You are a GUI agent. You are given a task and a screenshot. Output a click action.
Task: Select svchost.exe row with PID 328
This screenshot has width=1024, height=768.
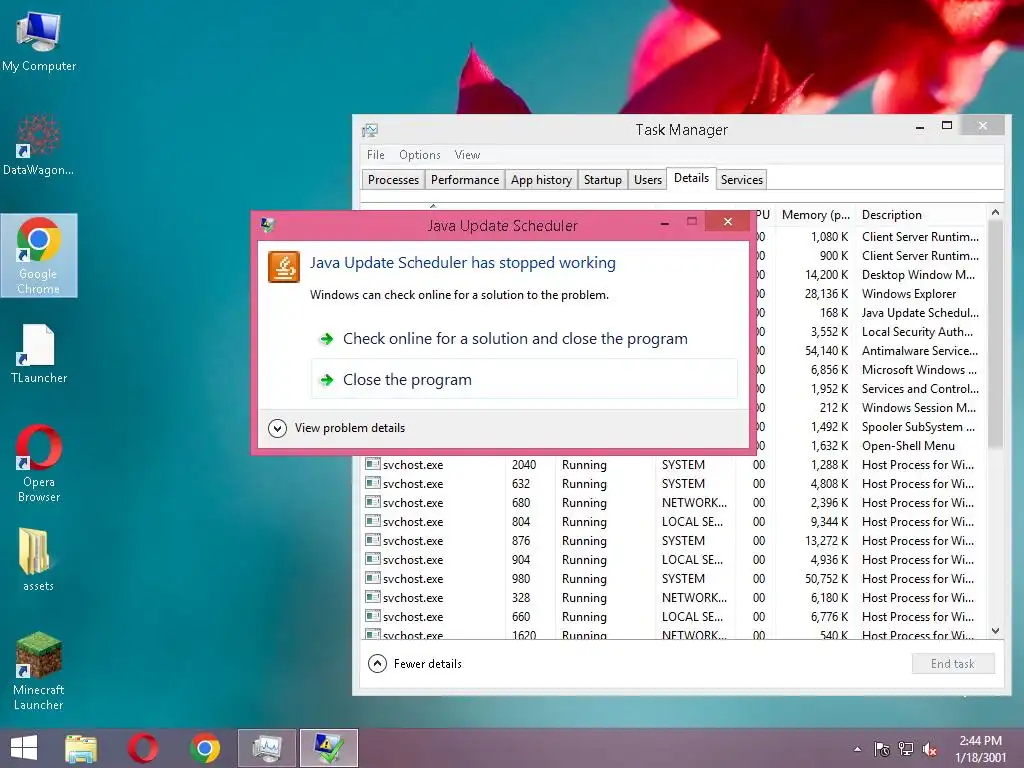click(675, 598)
